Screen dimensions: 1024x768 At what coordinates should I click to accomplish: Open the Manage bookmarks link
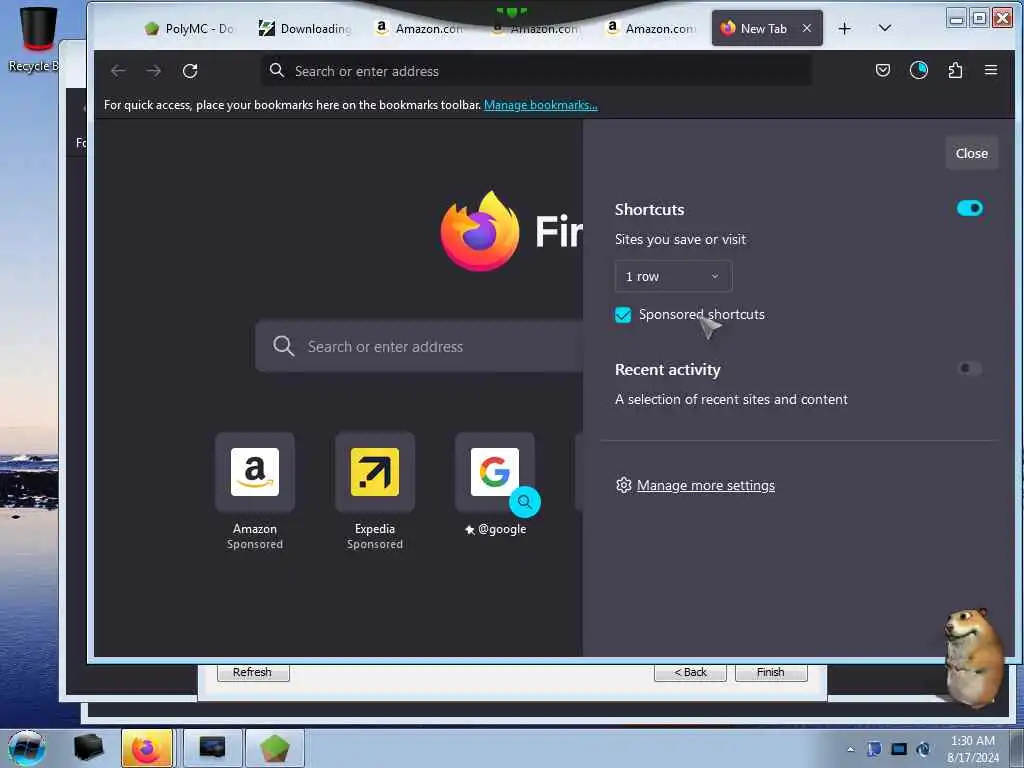pos(541,105)
